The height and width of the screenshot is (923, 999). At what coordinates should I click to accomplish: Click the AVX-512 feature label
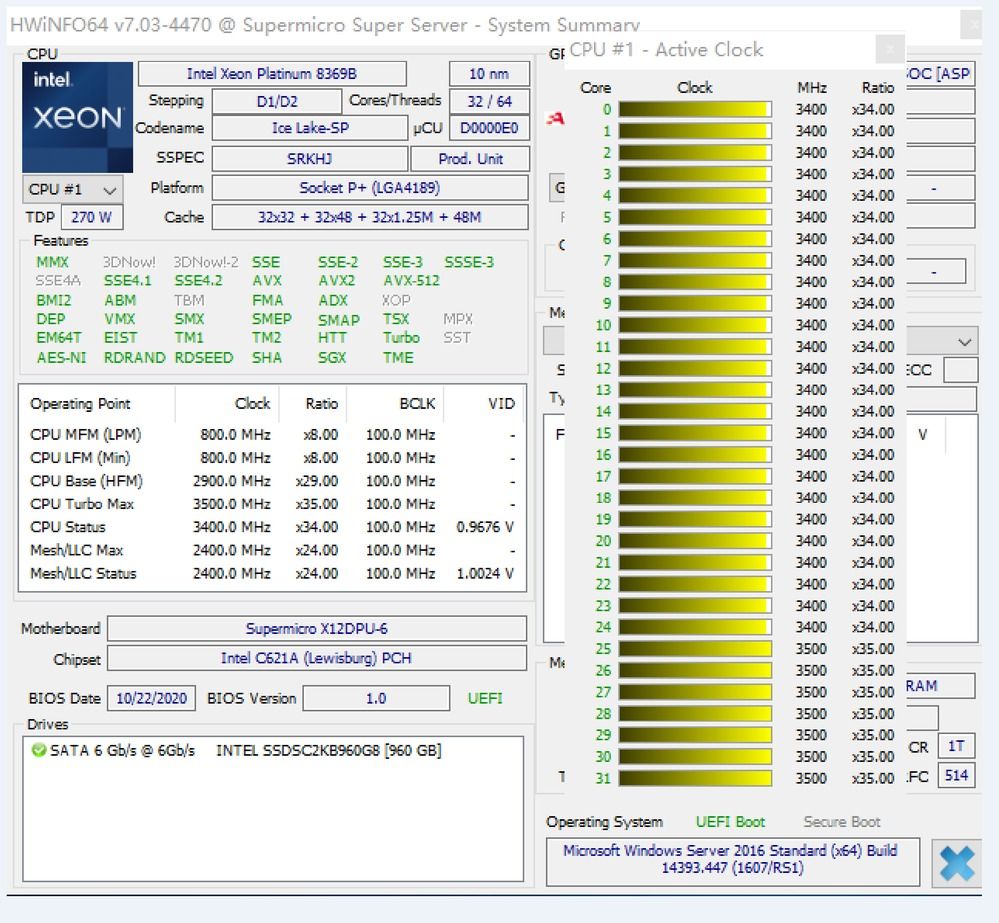(412, 281)
